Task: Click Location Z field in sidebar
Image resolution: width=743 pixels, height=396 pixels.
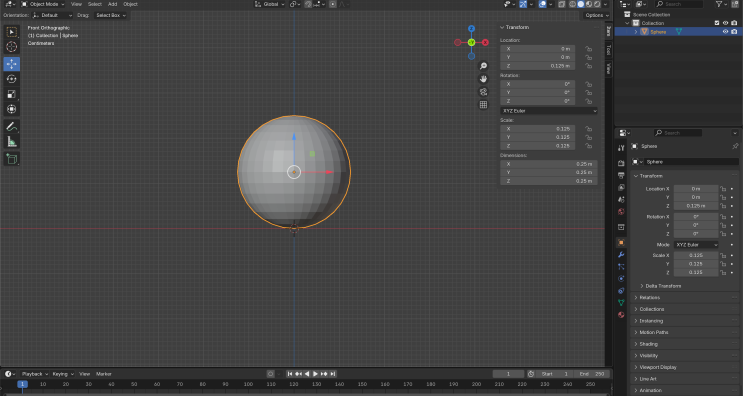Action: [538, 66]
